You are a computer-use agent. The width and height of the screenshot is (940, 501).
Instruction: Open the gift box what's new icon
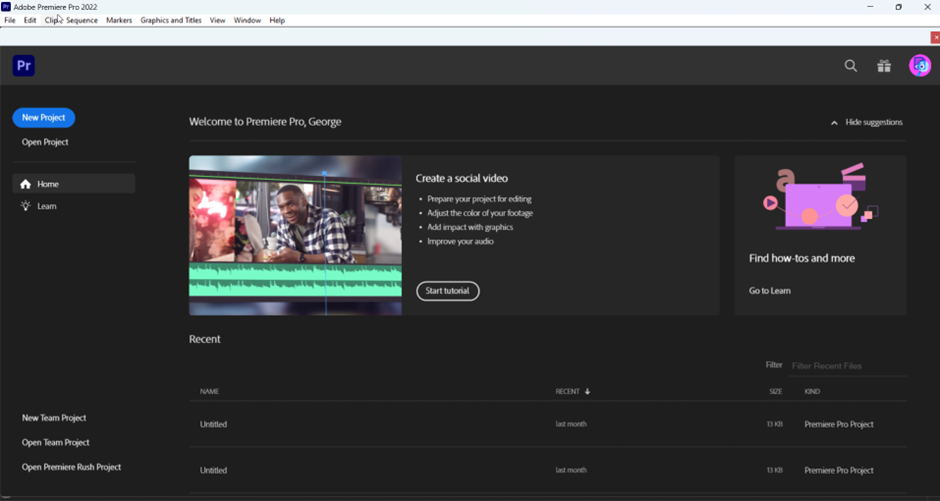coord(884,66)
